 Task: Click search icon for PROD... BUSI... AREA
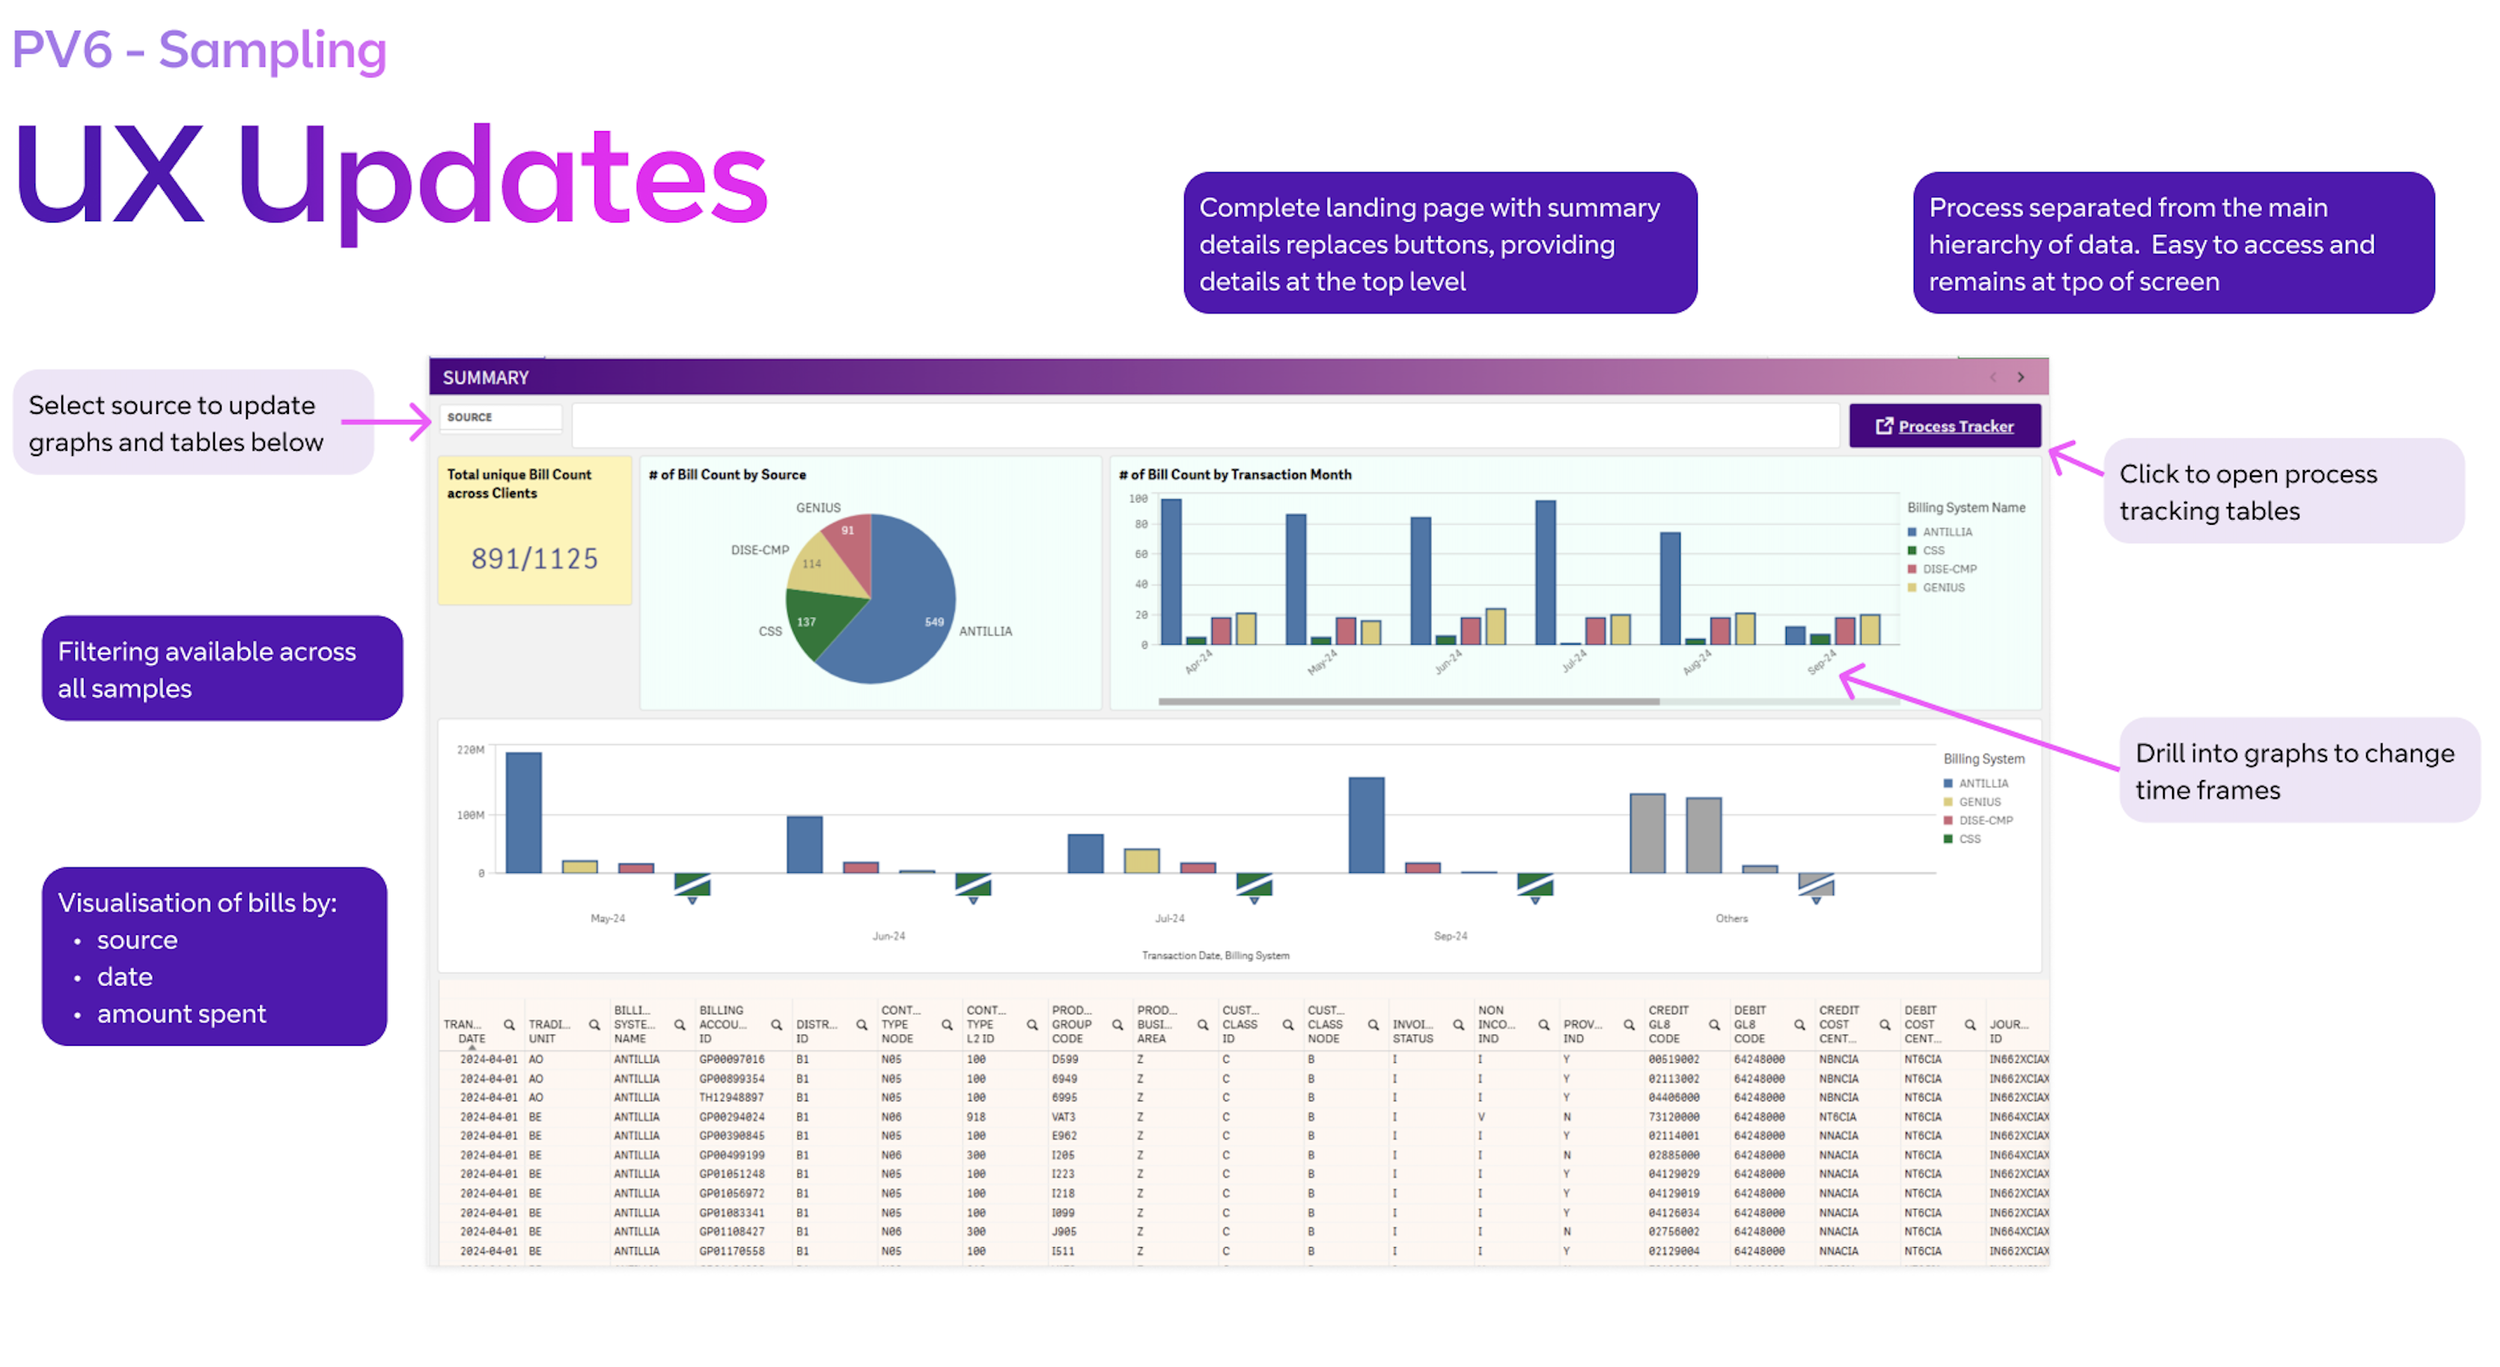click(x=1202, y=1025)
